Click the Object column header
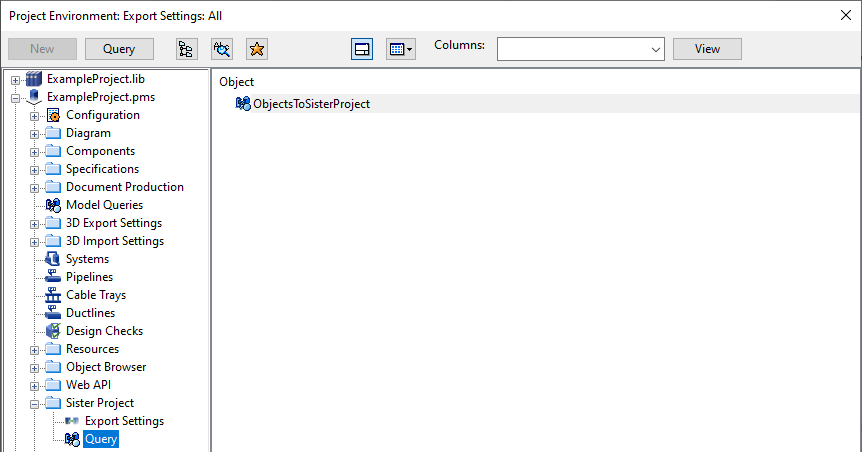Screen dimensions: 862x452 coord(237,82)
